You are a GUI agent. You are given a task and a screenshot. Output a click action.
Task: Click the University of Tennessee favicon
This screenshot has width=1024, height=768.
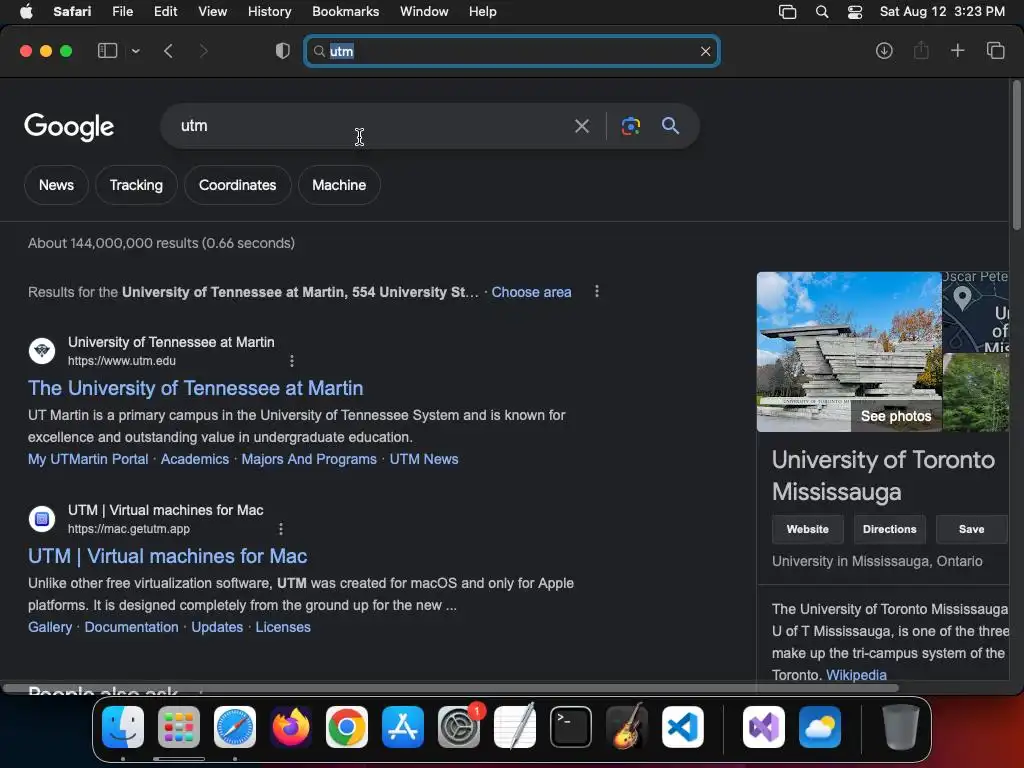coord(42,351)
